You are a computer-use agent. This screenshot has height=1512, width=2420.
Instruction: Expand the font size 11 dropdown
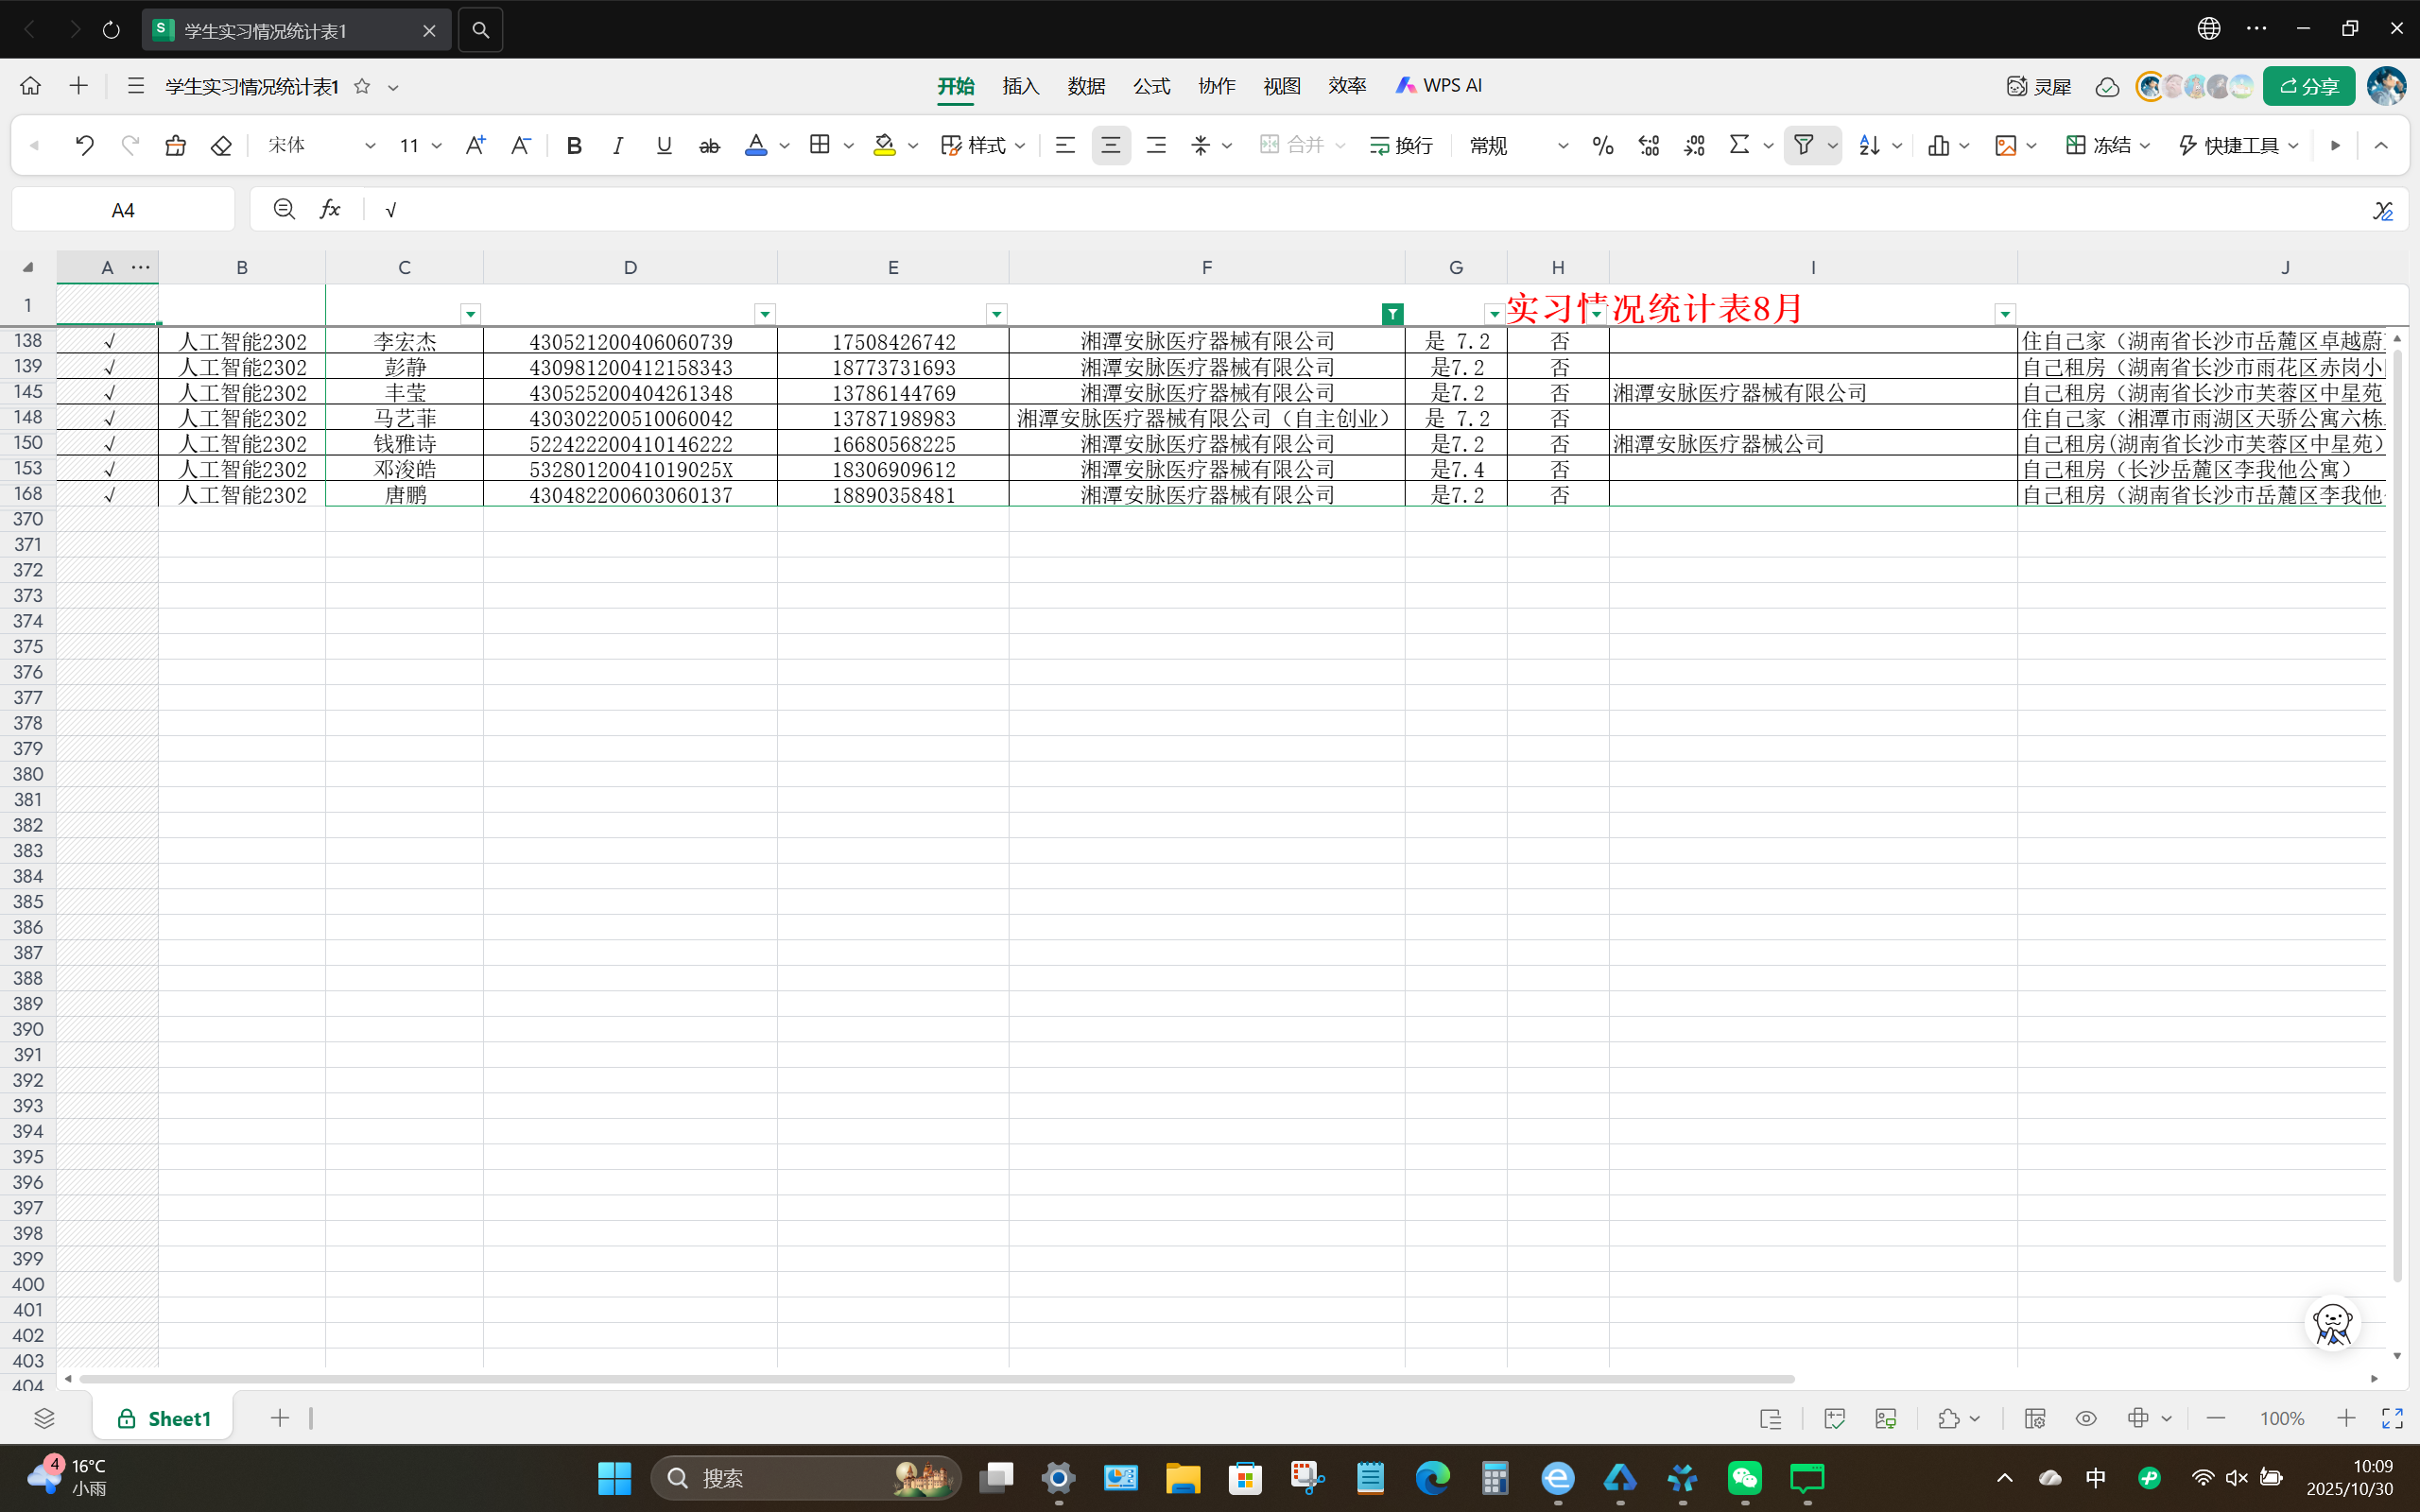[436, 146]
